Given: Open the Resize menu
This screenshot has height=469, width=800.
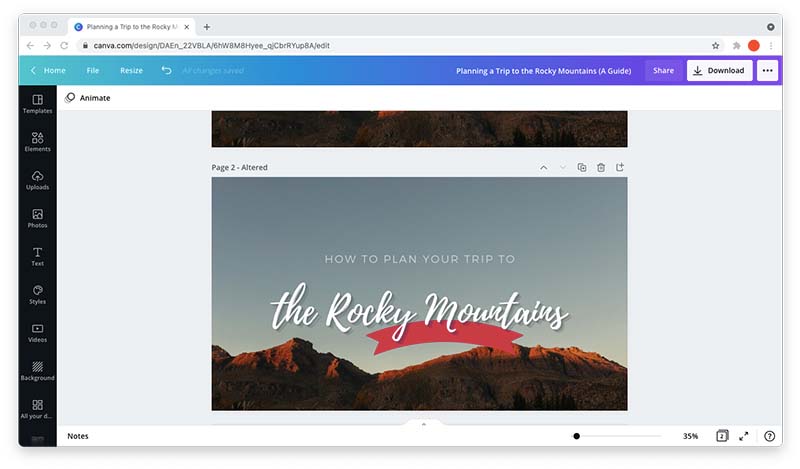Looking at the screenshot, I should pyautogui.click(x=132, y=70).
